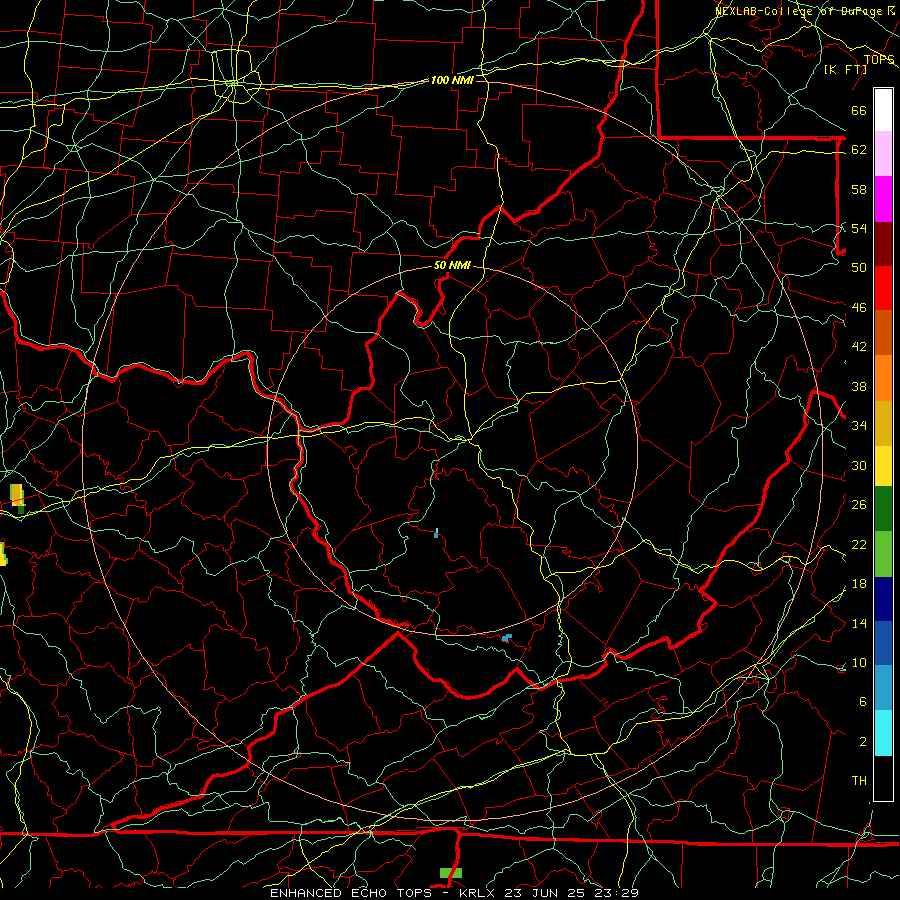Click the 'TOPS' legend heading

pyautogui.click(x=879, y=60)
